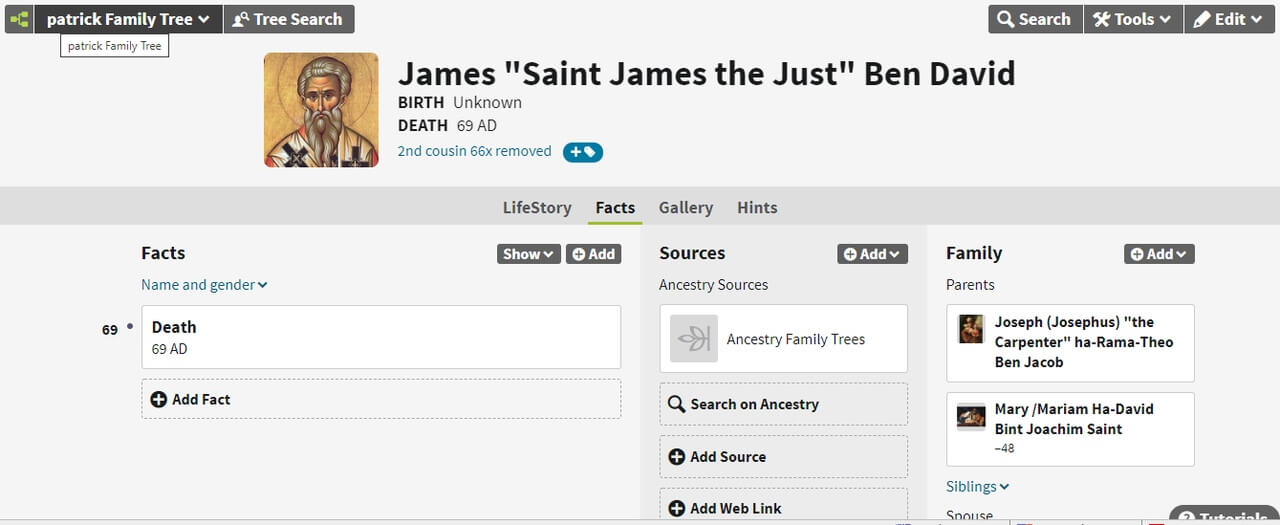Open the patrick Family Tree dropdown
This screenshot has height=525, width=1280.
[x=128, y=19]
